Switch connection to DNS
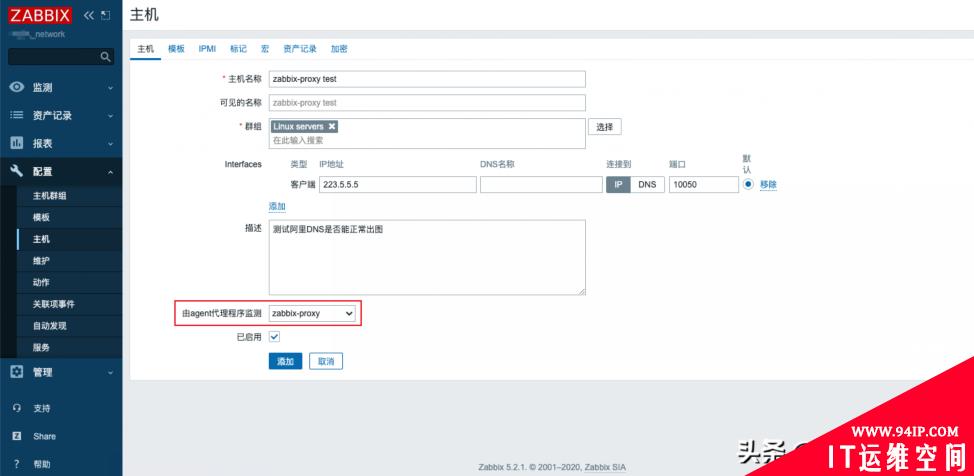 (647, 185)
